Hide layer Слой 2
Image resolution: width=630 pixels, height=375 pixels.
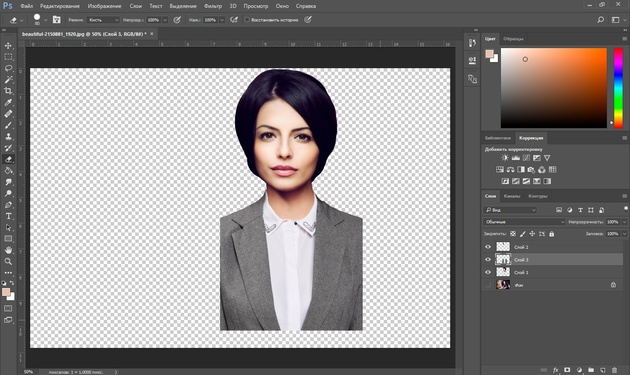(488, 247)
